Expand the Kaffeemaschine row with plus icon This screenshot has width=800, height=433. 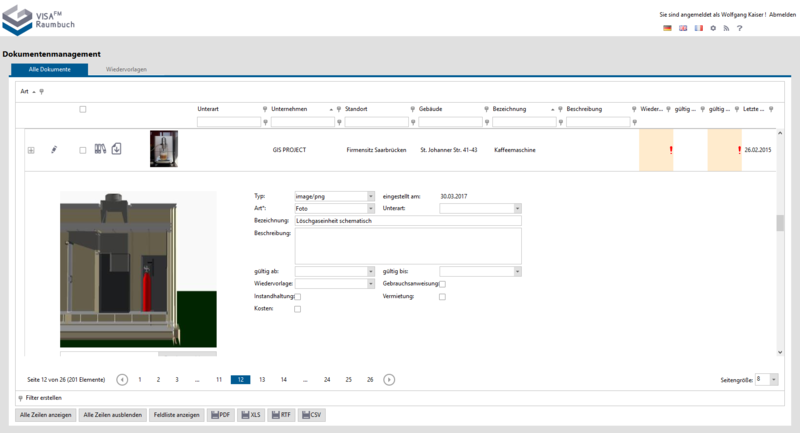(x=31, y=150)
